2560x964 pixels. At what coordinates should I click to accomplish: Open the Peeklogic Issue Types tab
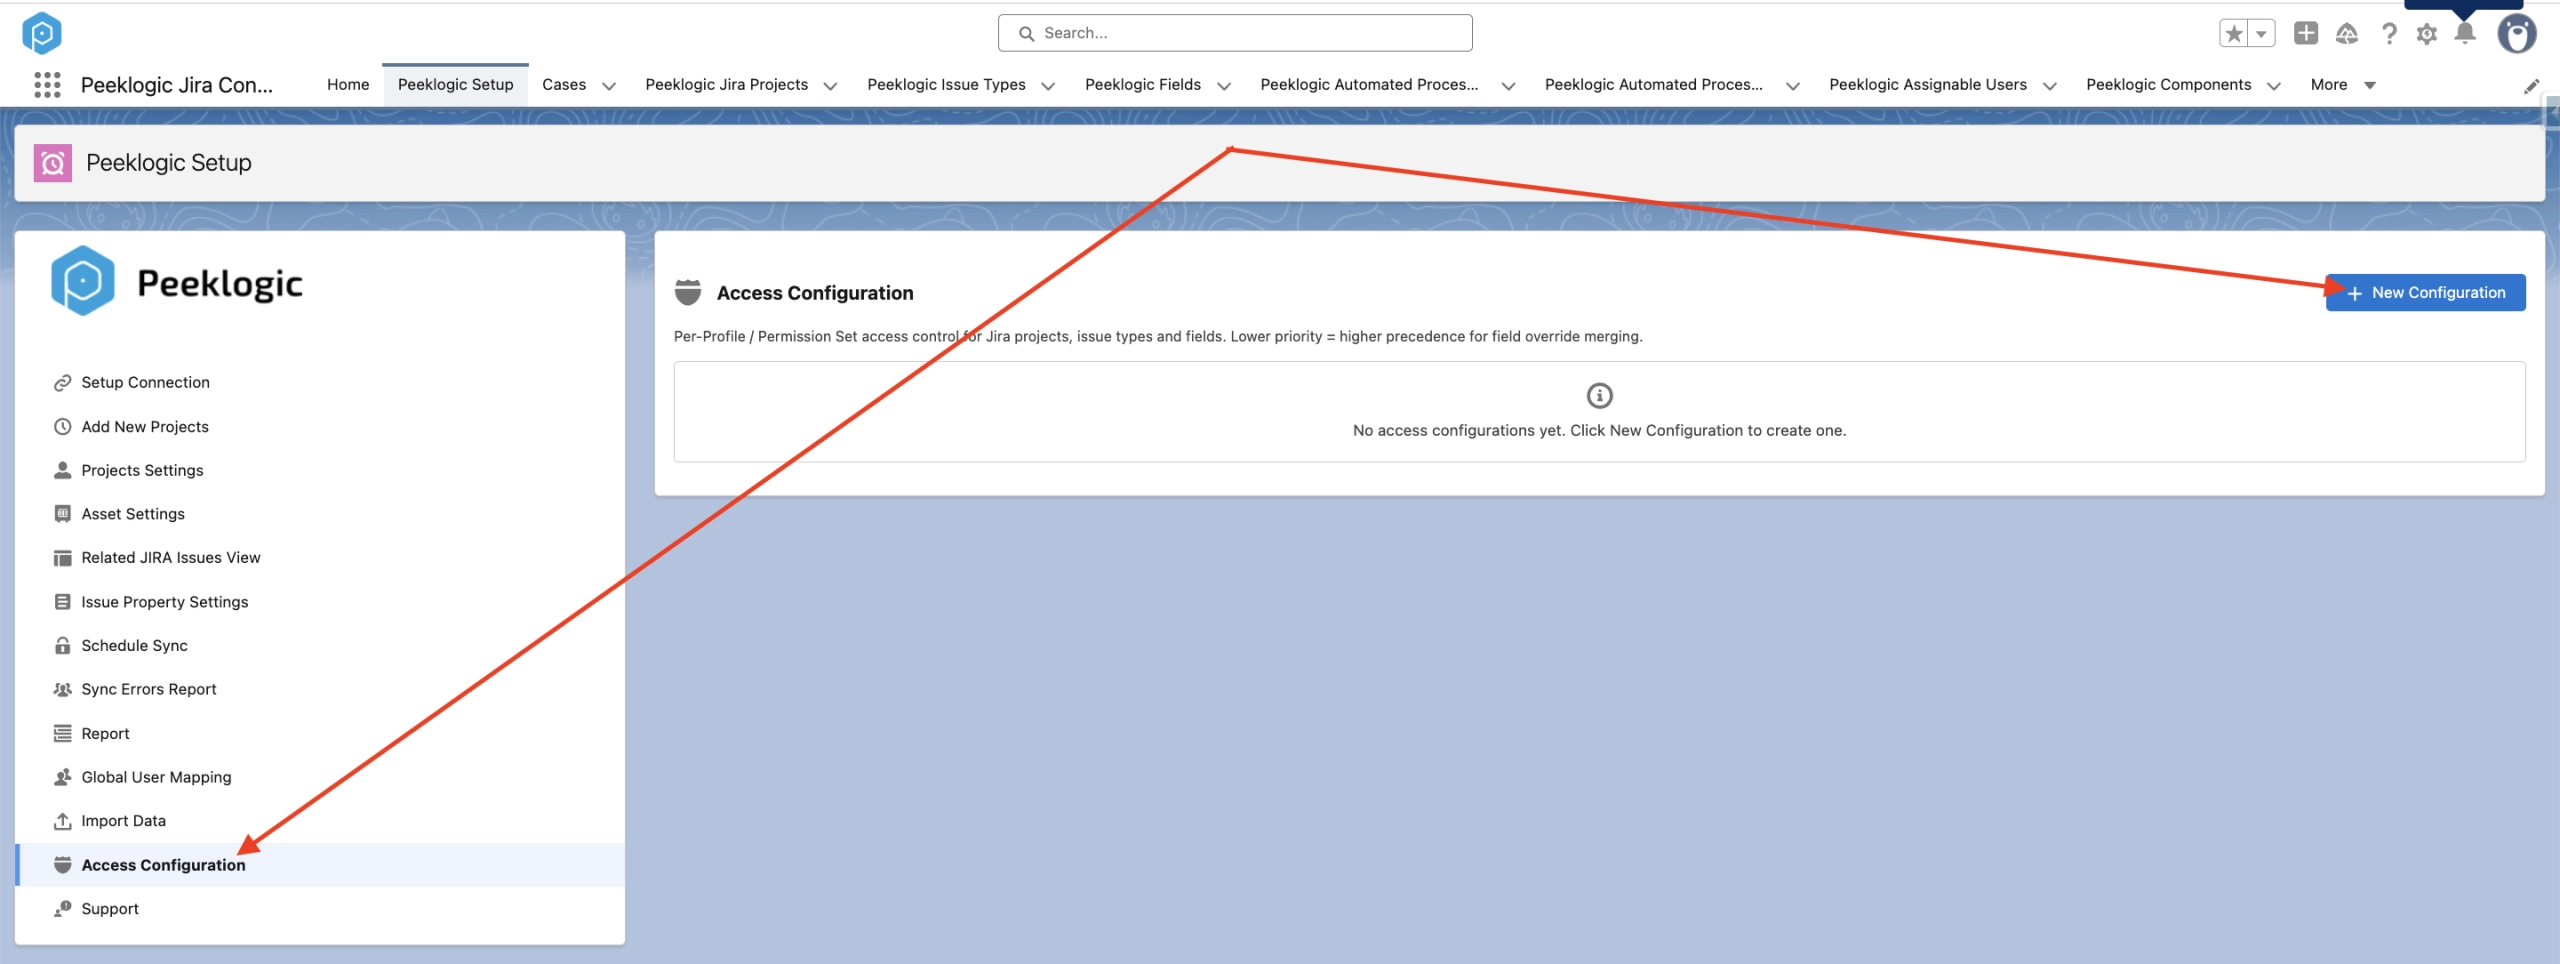pos(946,85)
